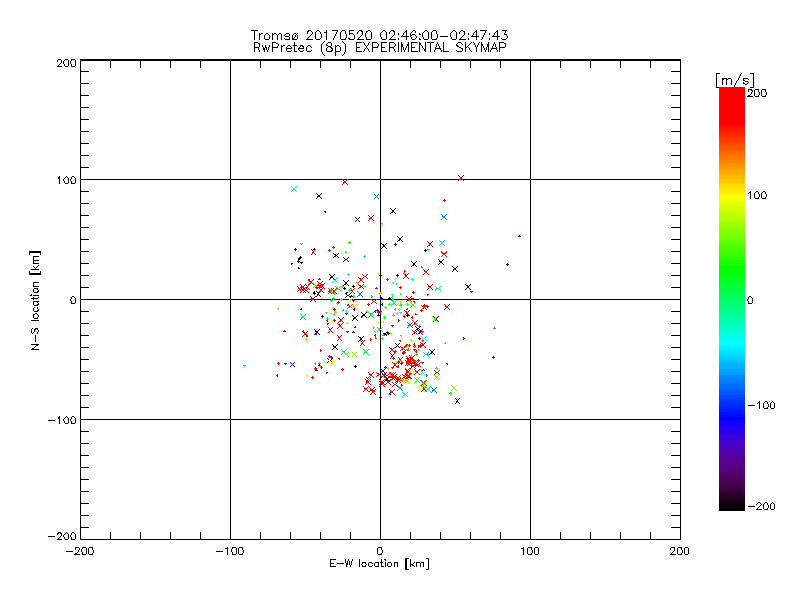This screenshot has height=600, width=800.
Task: Click the black bottom of the colorbar
Action: tap(732, 503)
